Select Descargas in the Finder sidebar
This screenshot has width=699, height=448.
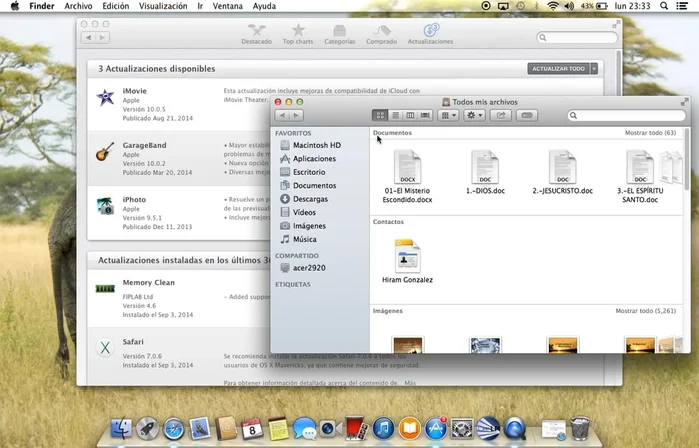tap(309, 199)
